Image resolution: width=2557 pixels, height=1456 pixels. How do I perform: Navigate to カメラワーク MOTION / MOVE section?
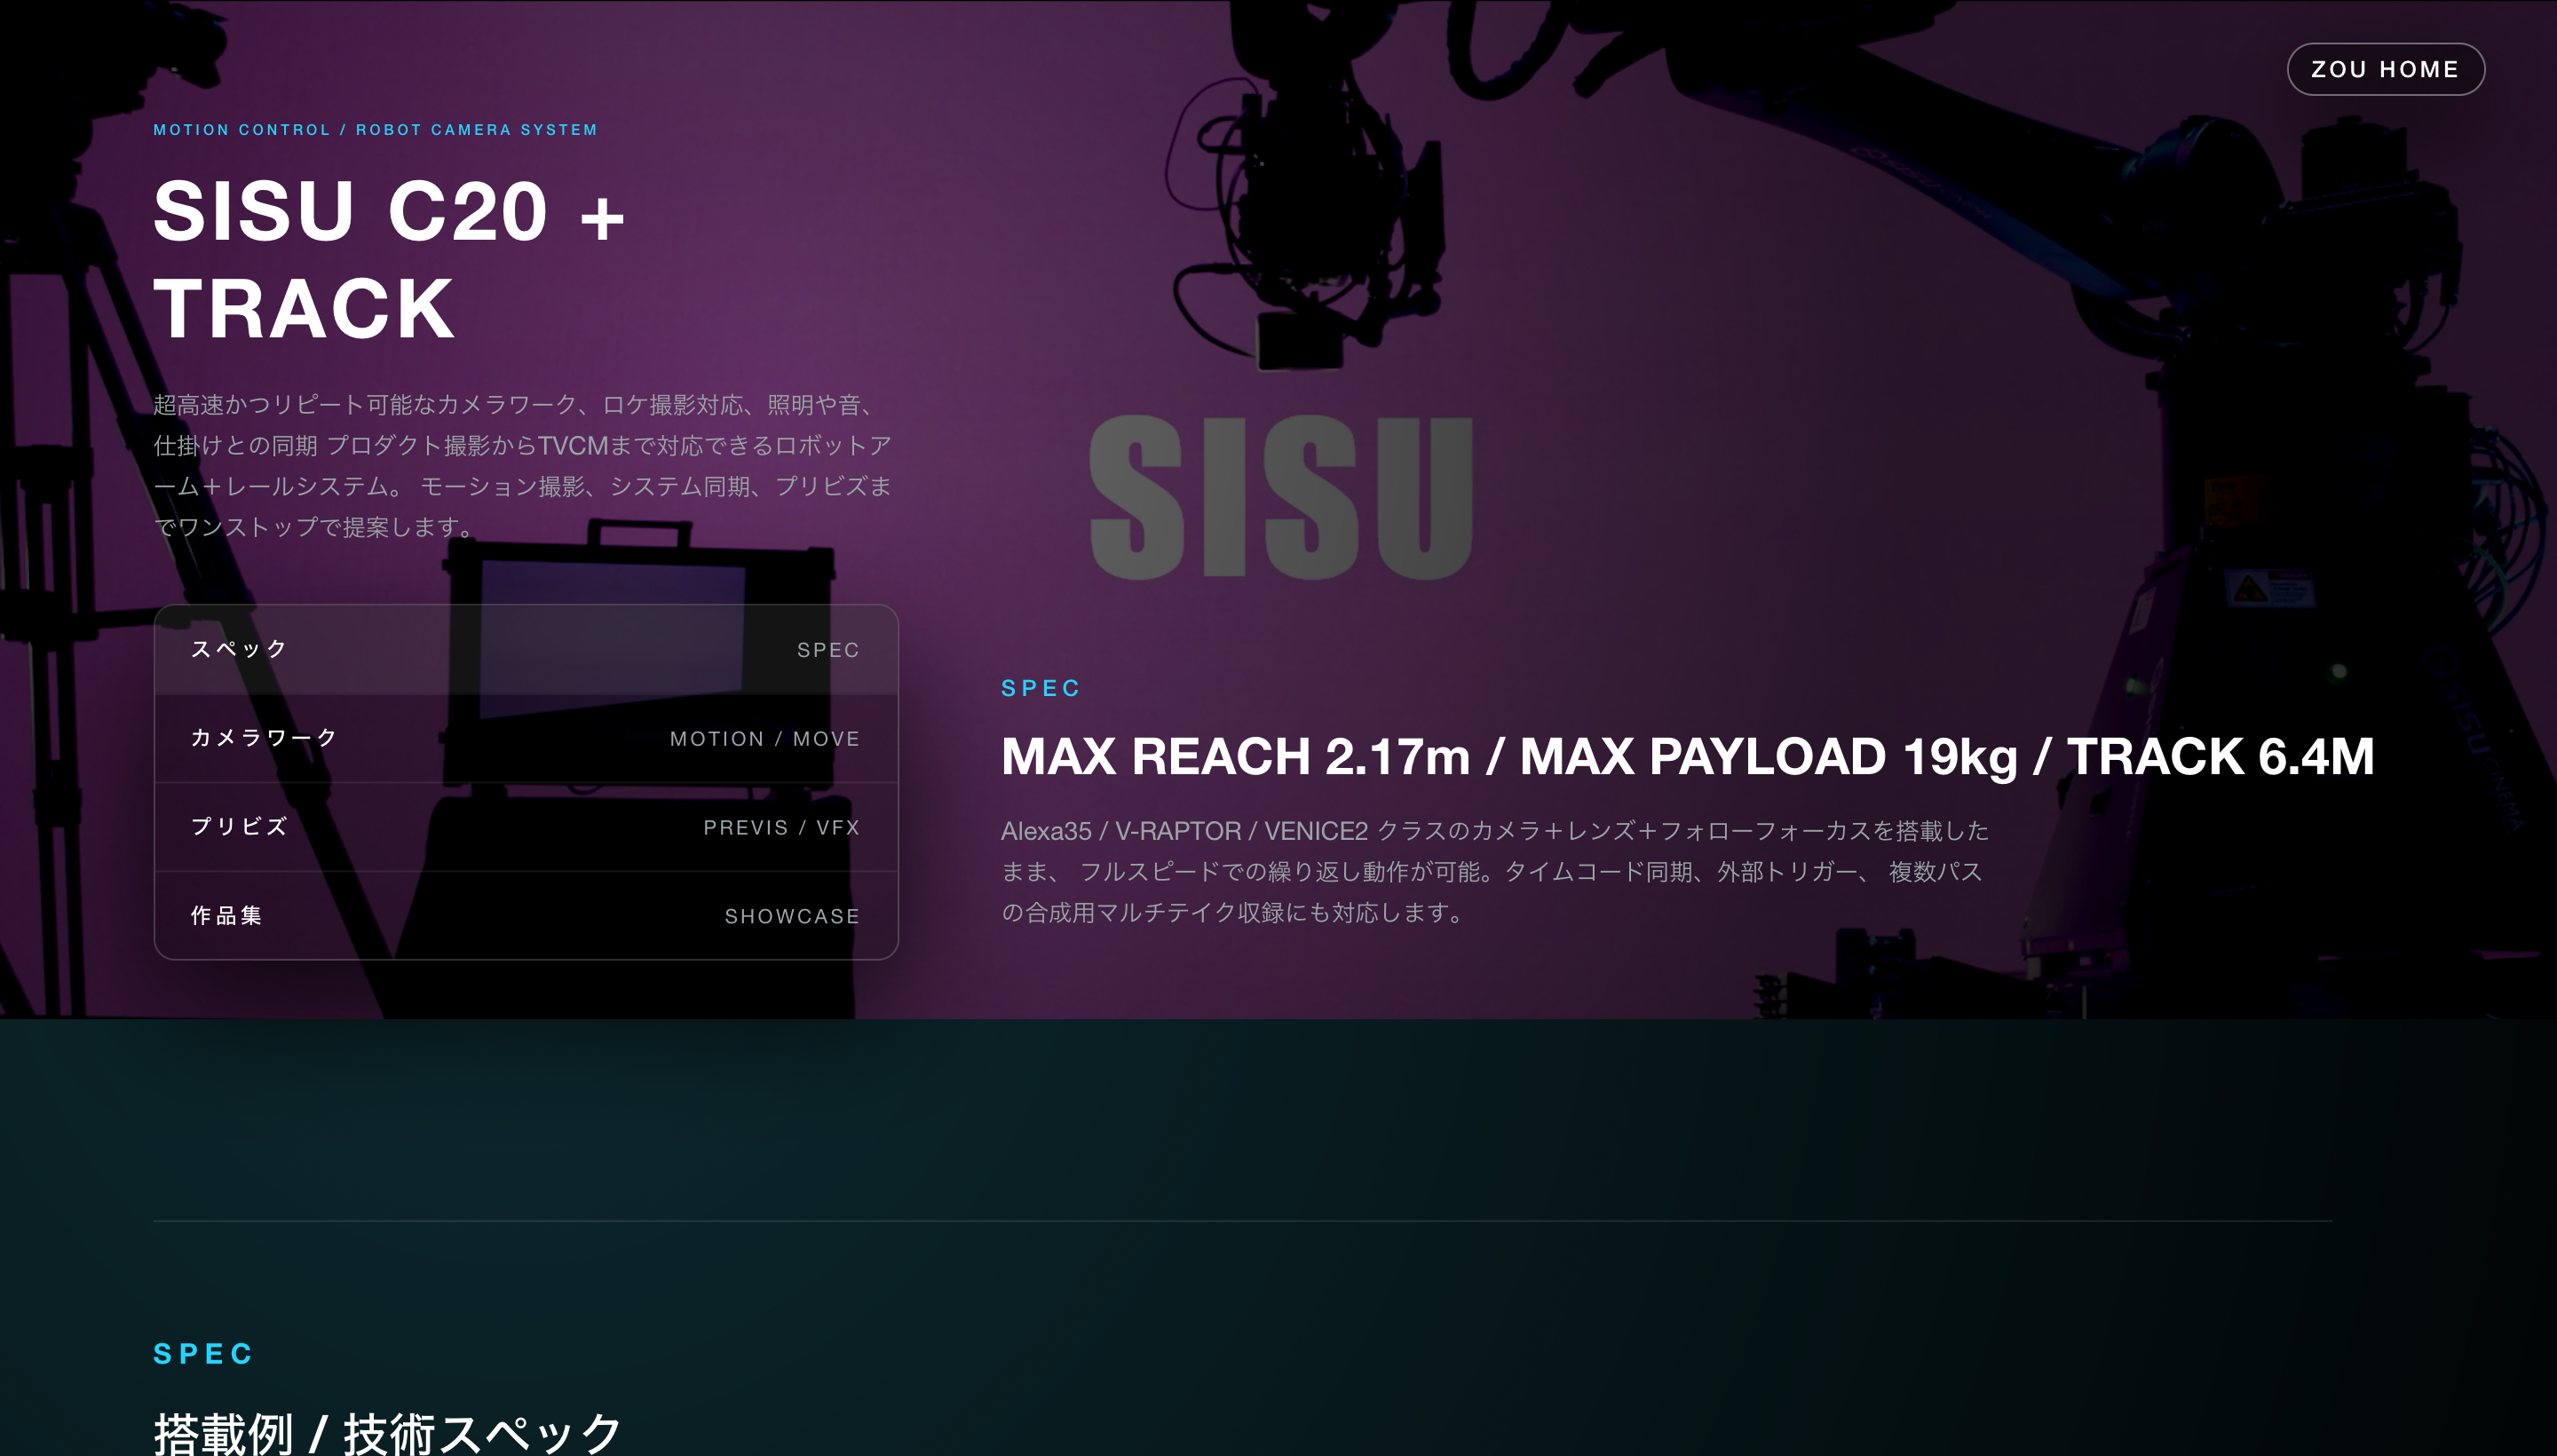(x=525, y=737)
